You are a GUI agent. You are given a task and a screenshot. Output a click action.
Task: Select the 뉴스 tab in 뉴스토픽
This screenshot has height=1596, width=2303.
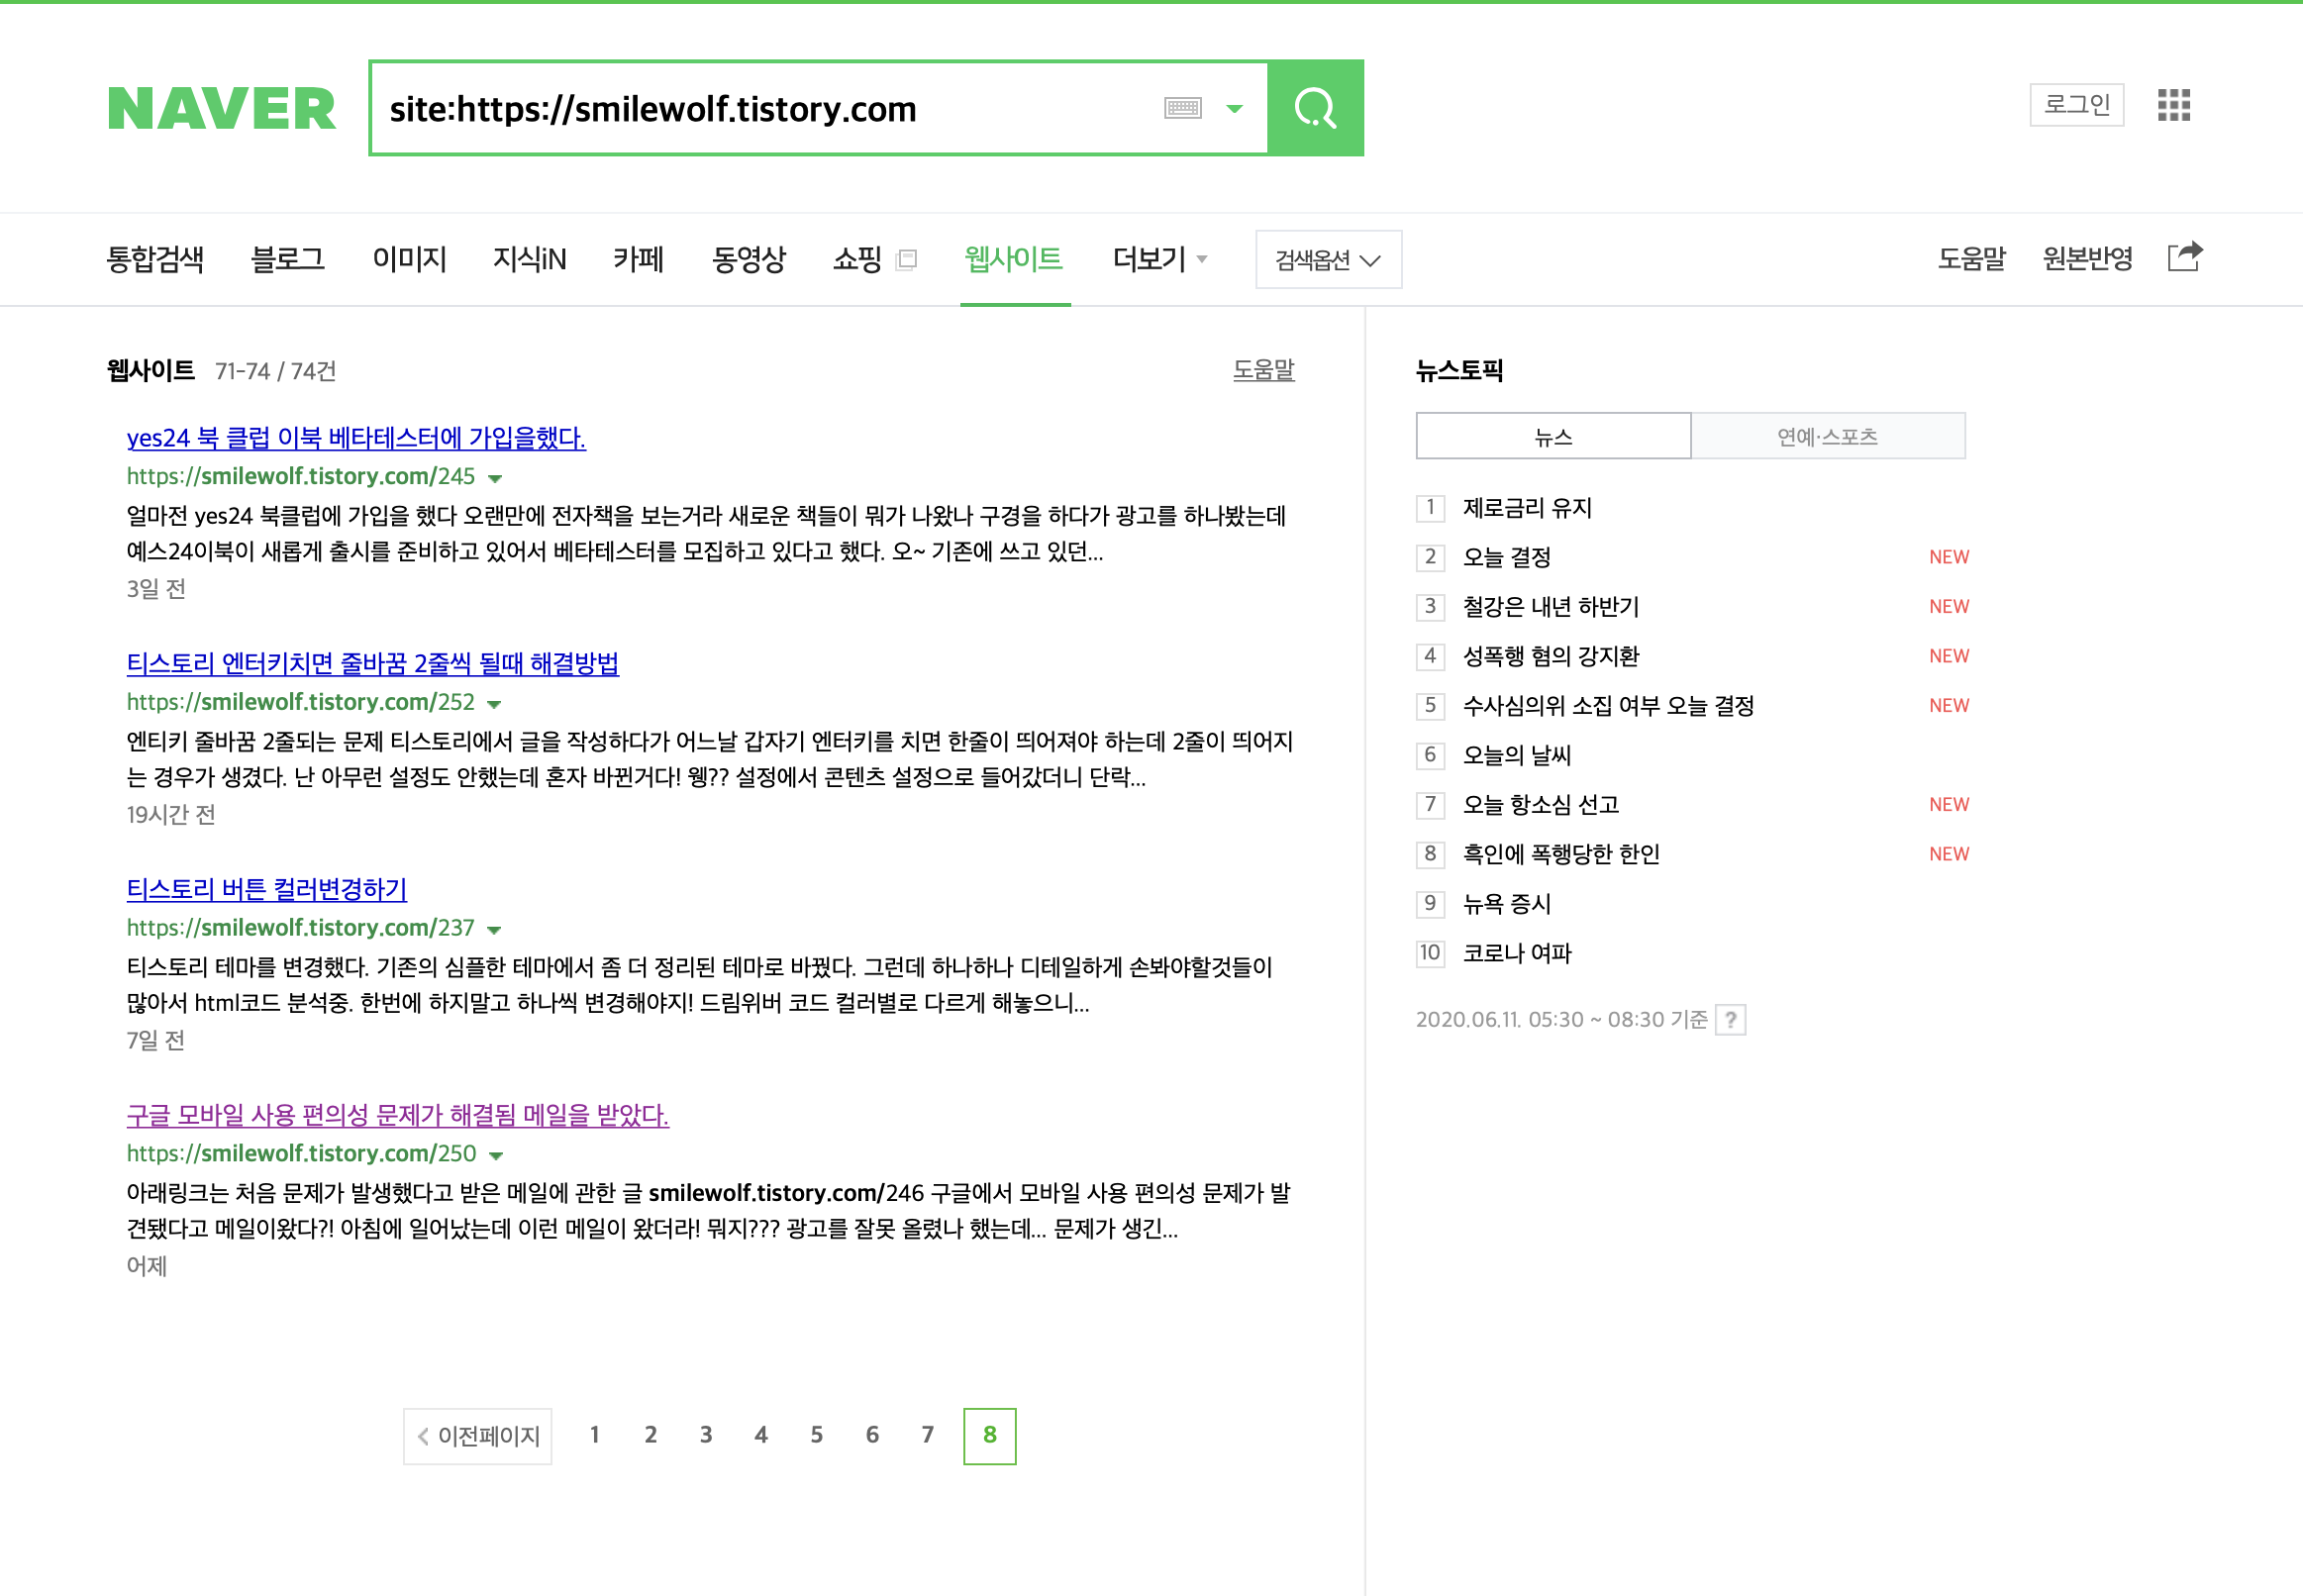[1553, 436]
